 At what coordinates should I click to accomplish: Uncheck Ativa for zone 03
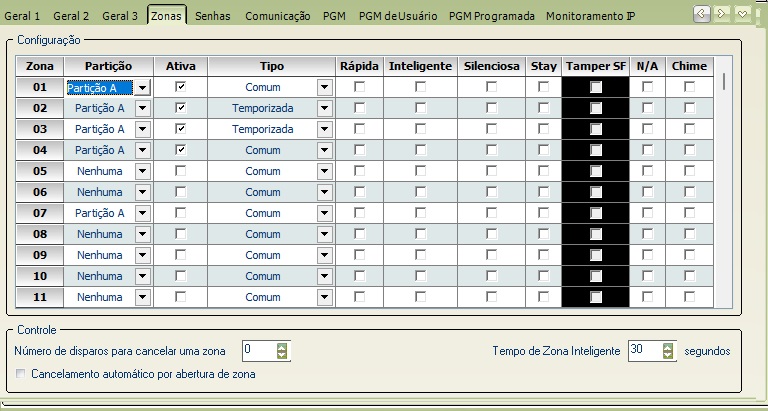point(181,129)
